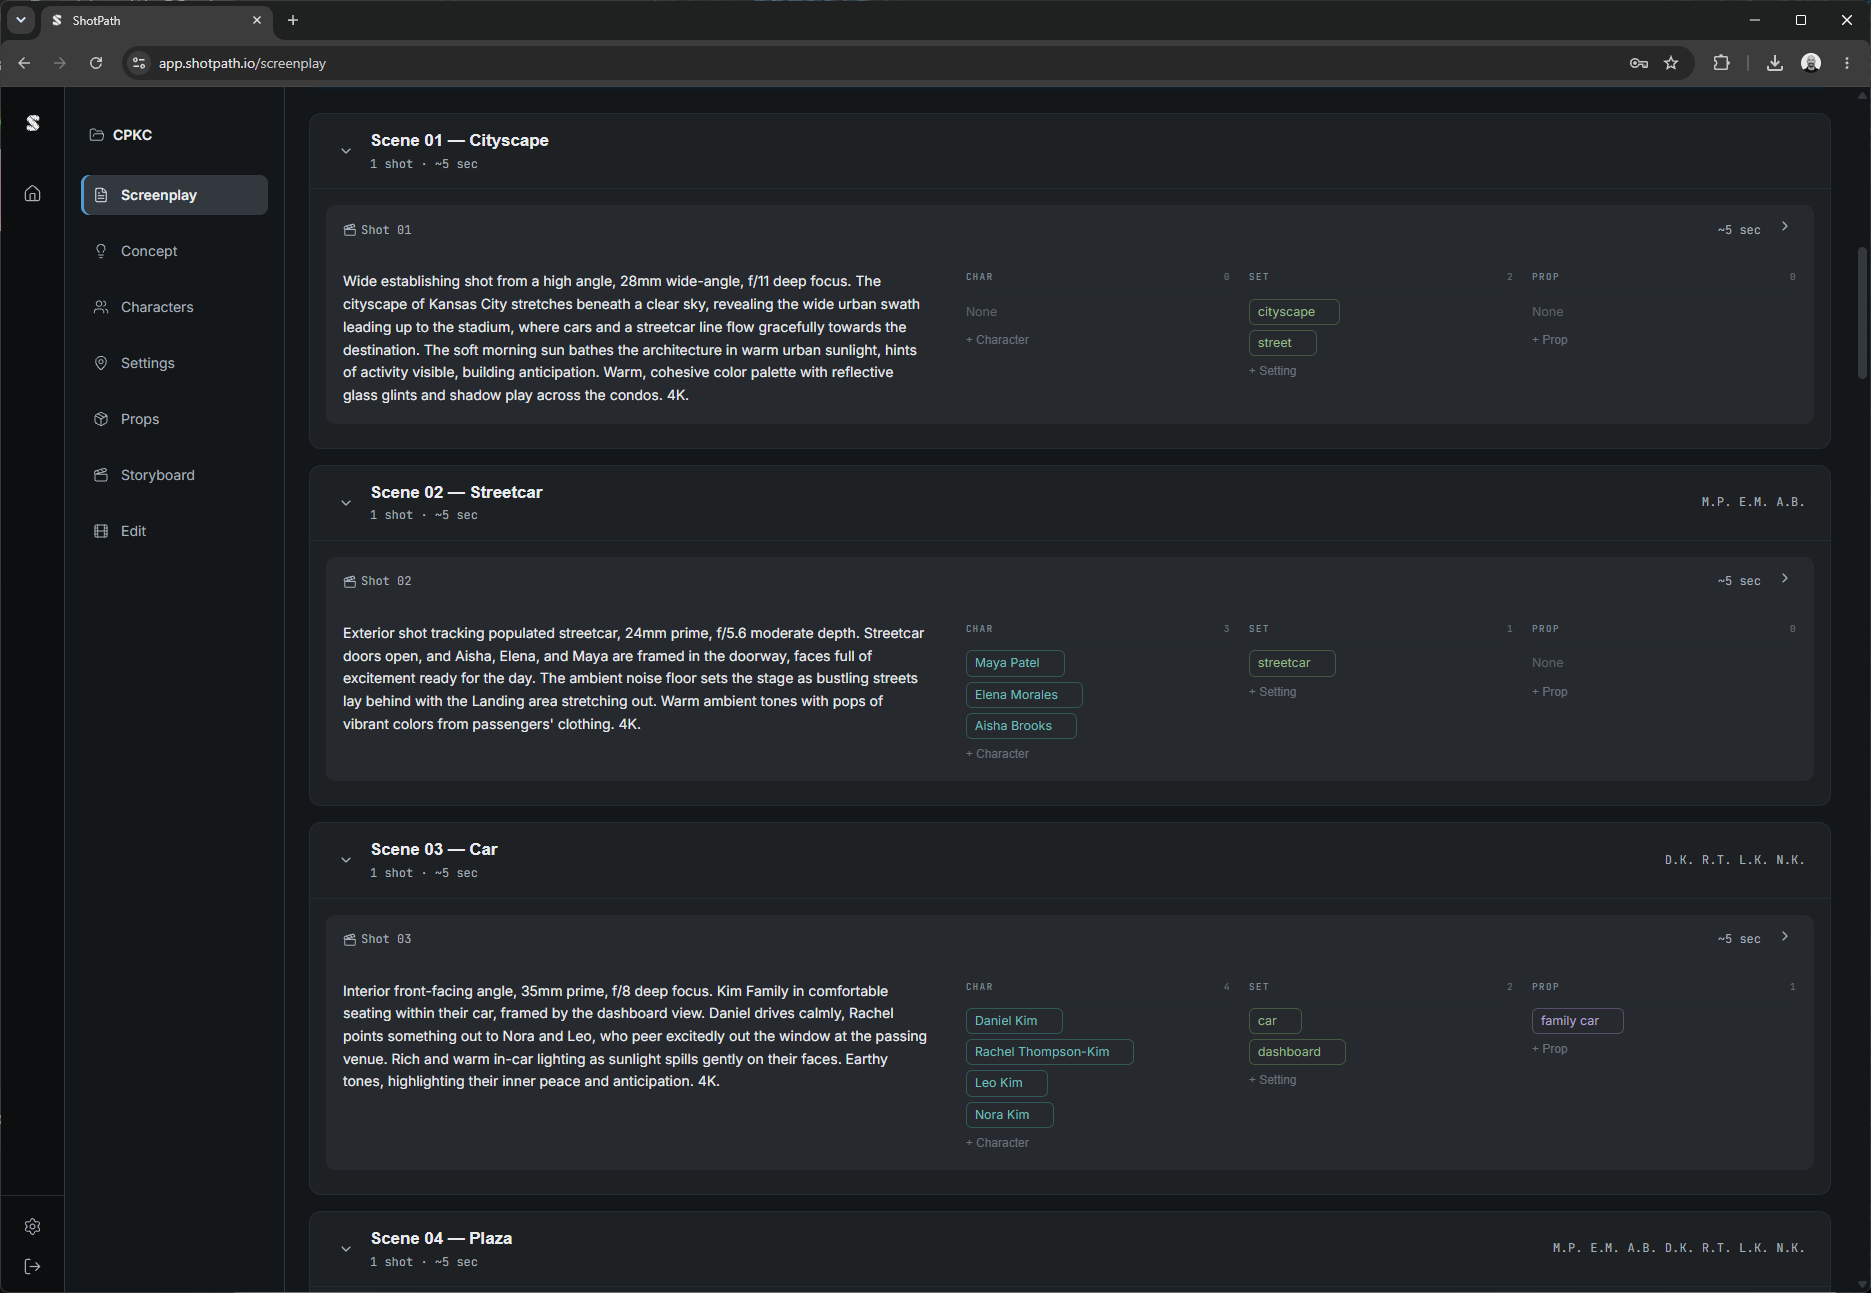Image resolution: width=1871 pixels, height=1293 pixels.
Task: Open settings gear at bottom left rail
Action: point(33,1226)
